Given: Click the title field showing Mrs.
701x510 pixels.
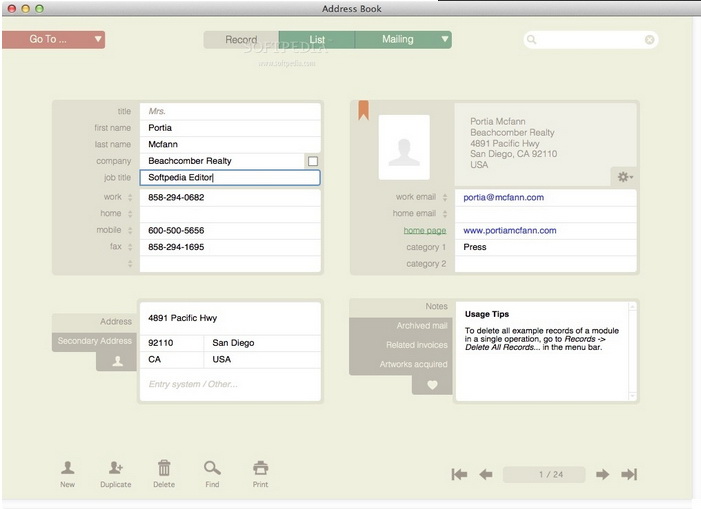Looking at the screenshot, I should coord(230,111).
